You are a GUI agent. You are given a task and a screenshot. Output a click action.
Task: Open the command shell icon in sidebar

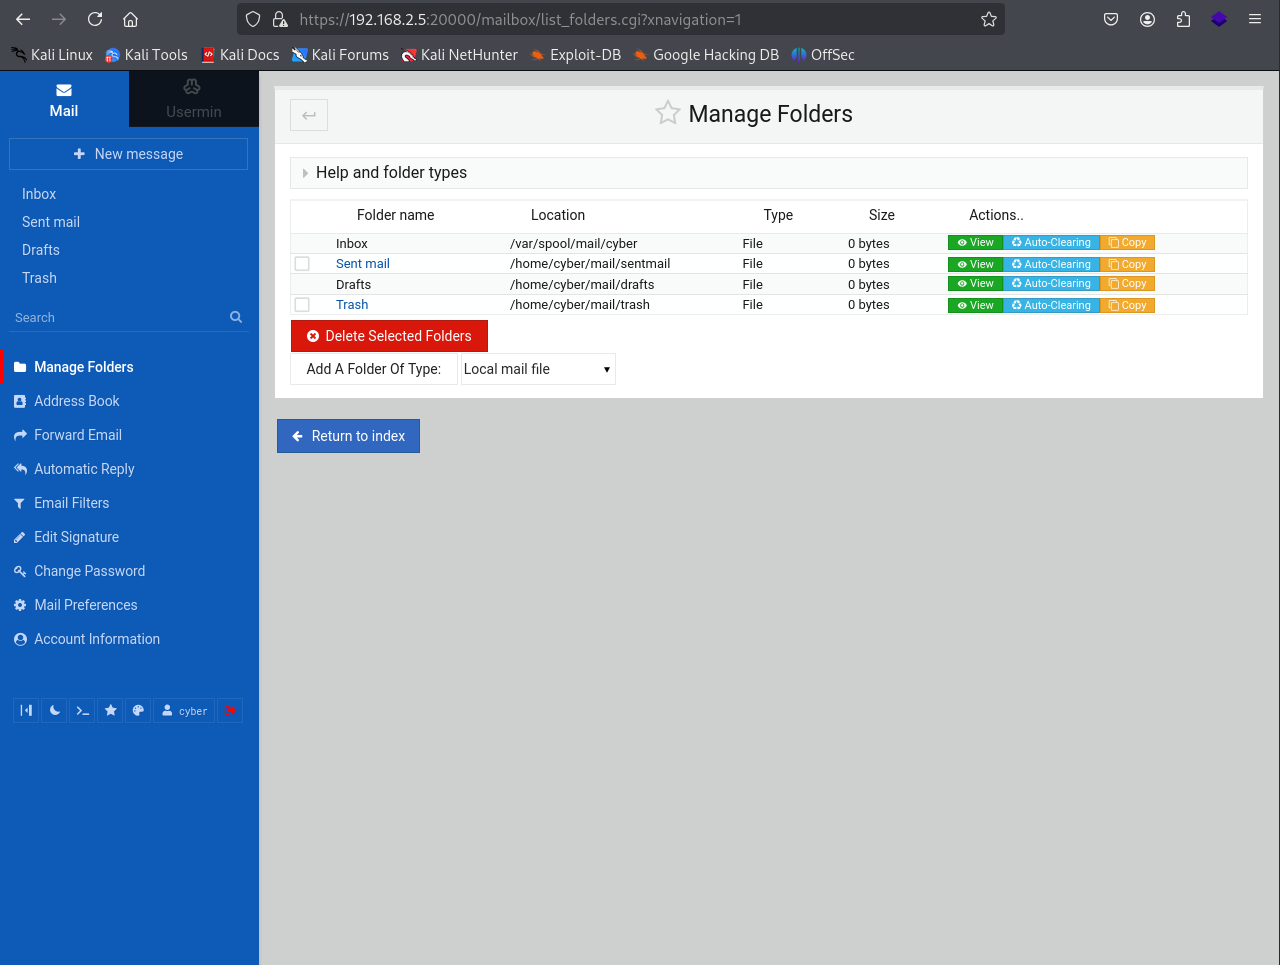82,711
